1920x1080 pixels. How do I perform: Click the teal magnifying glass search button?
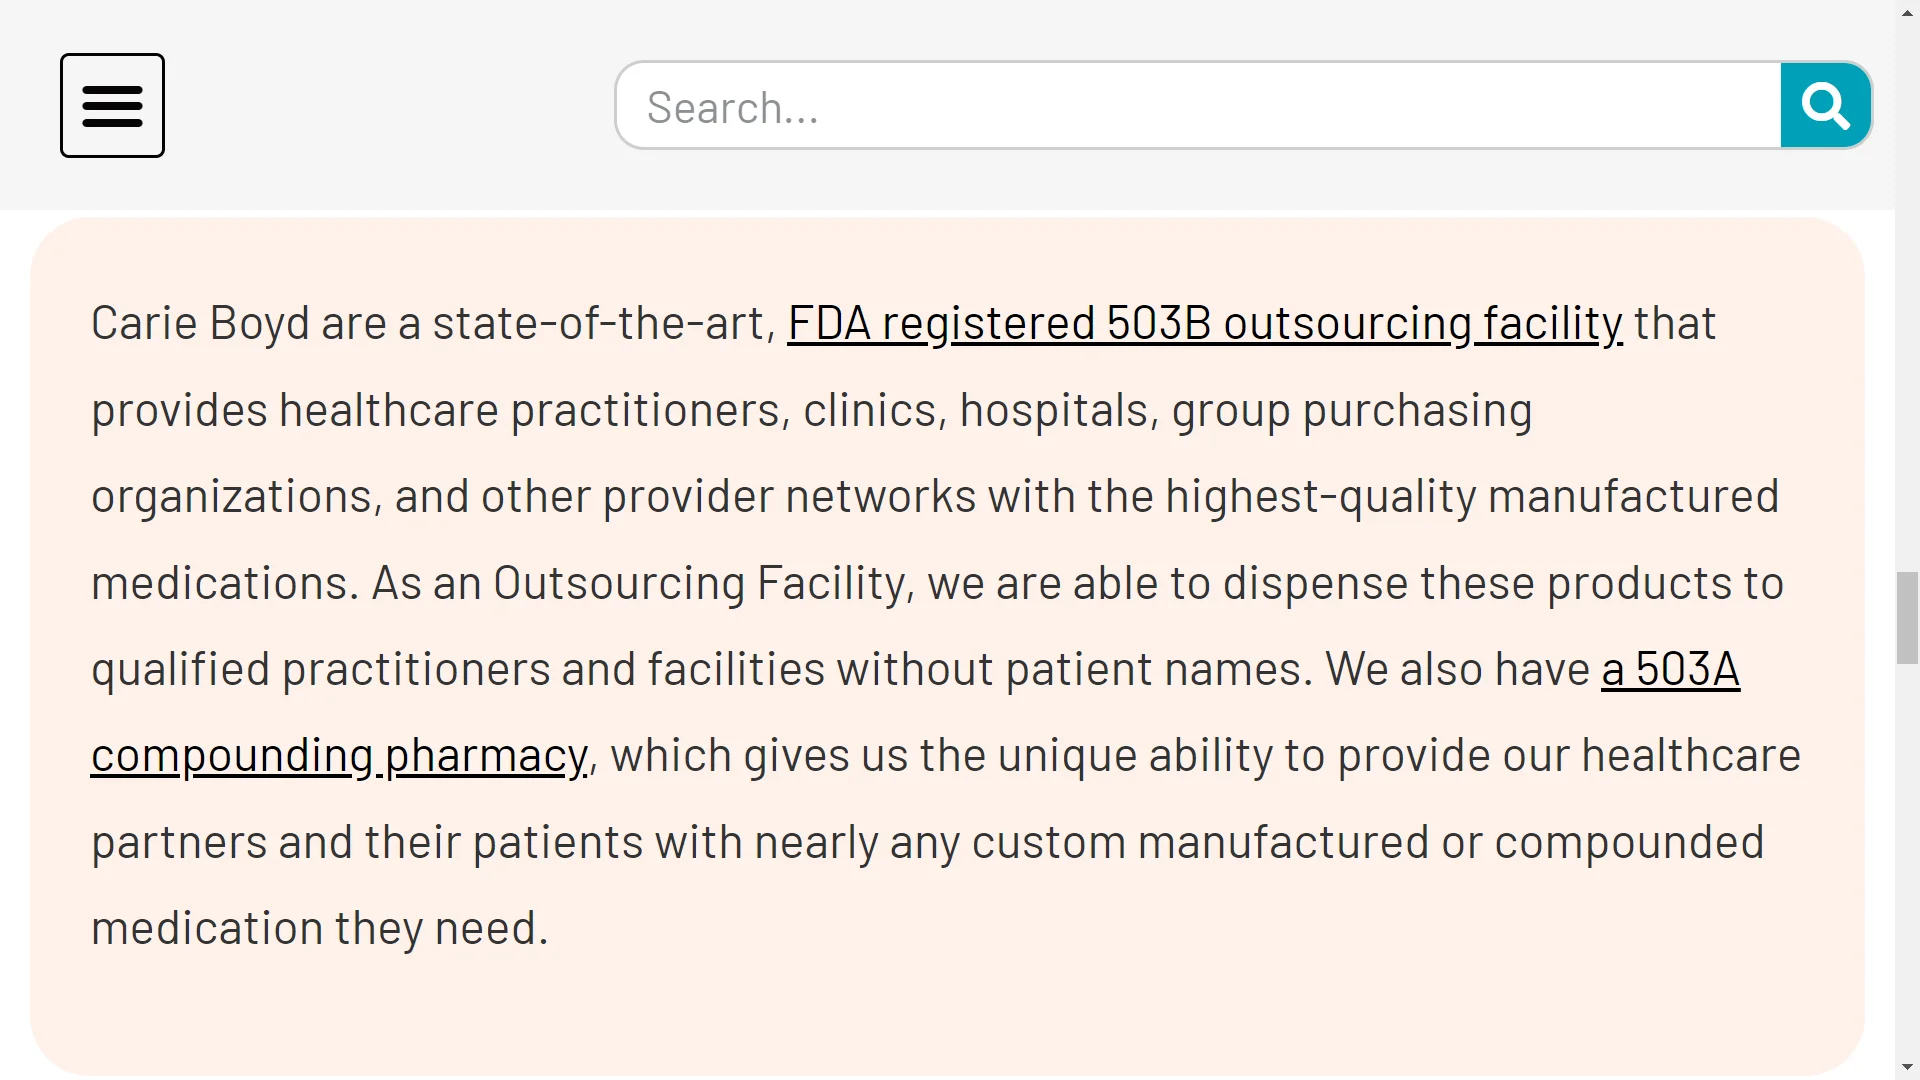pyautogui.click(x=1825, y=105)
